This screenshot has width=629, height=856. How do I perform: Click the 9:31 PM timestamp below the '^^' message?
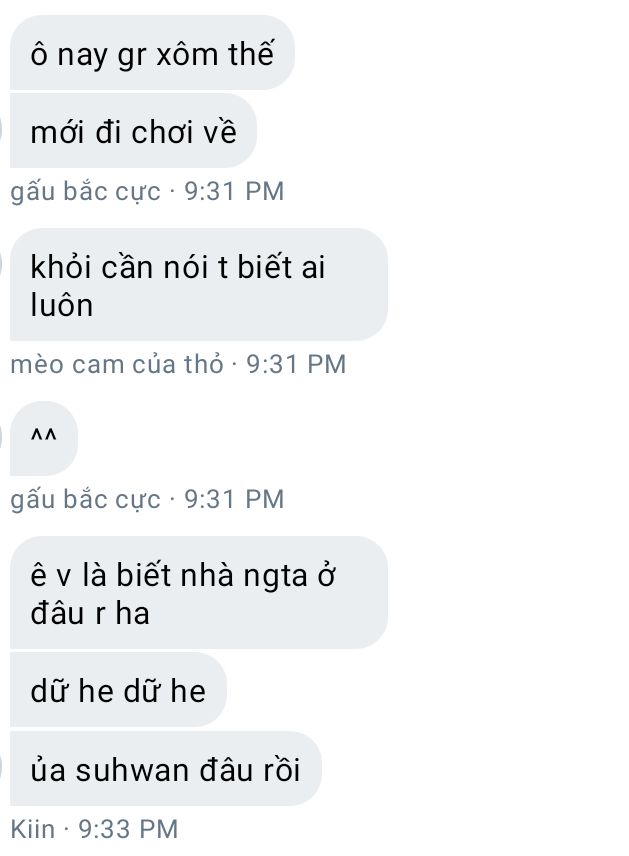click(234, 499)
